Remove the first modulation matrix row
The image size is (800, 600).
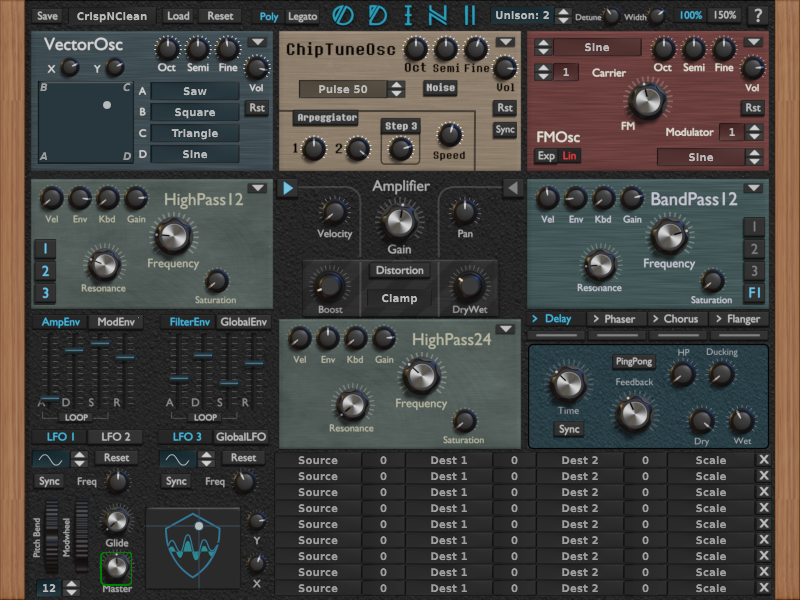pyautogui.click(x=764, y=460)
